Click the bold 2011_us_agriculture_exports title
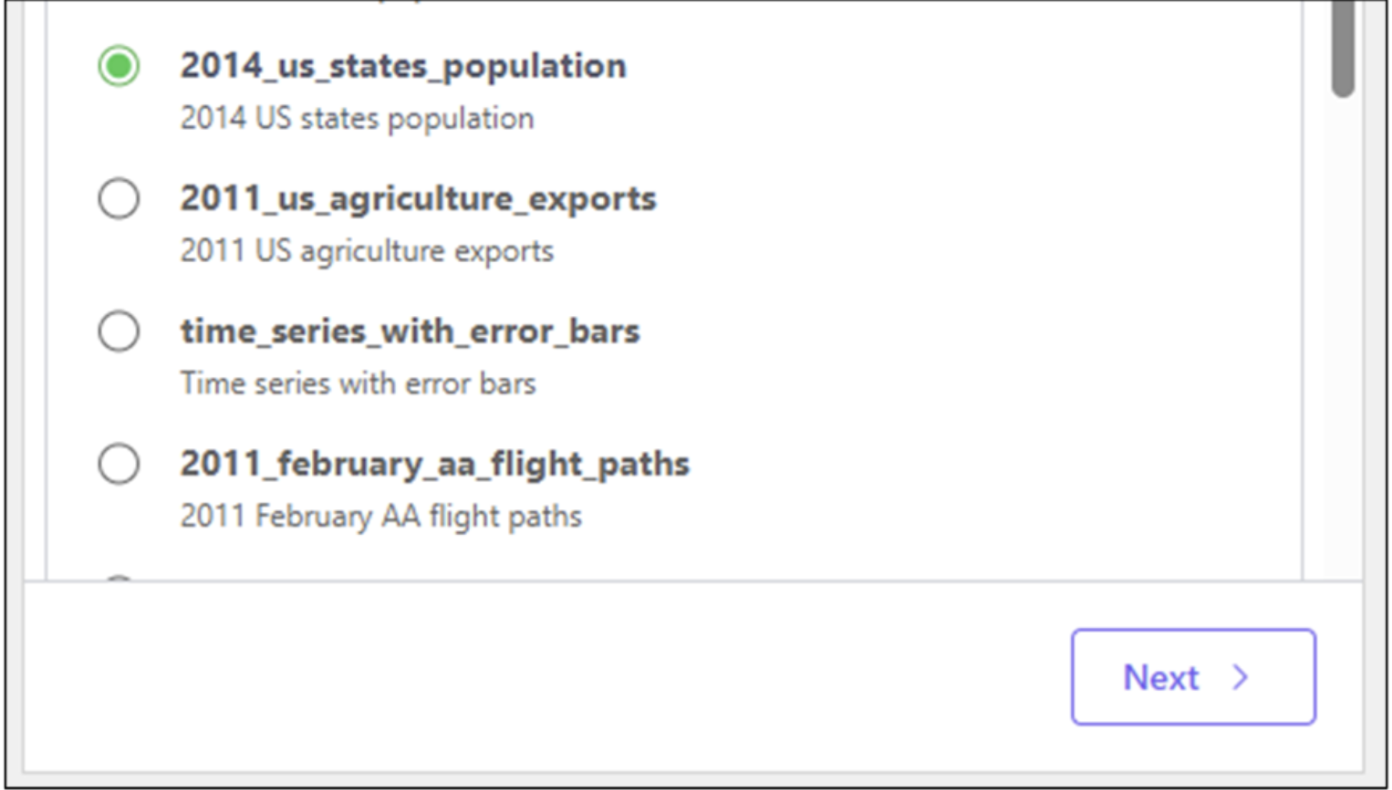The height and width of the screenshot is (790, 1392). [418, 198]
